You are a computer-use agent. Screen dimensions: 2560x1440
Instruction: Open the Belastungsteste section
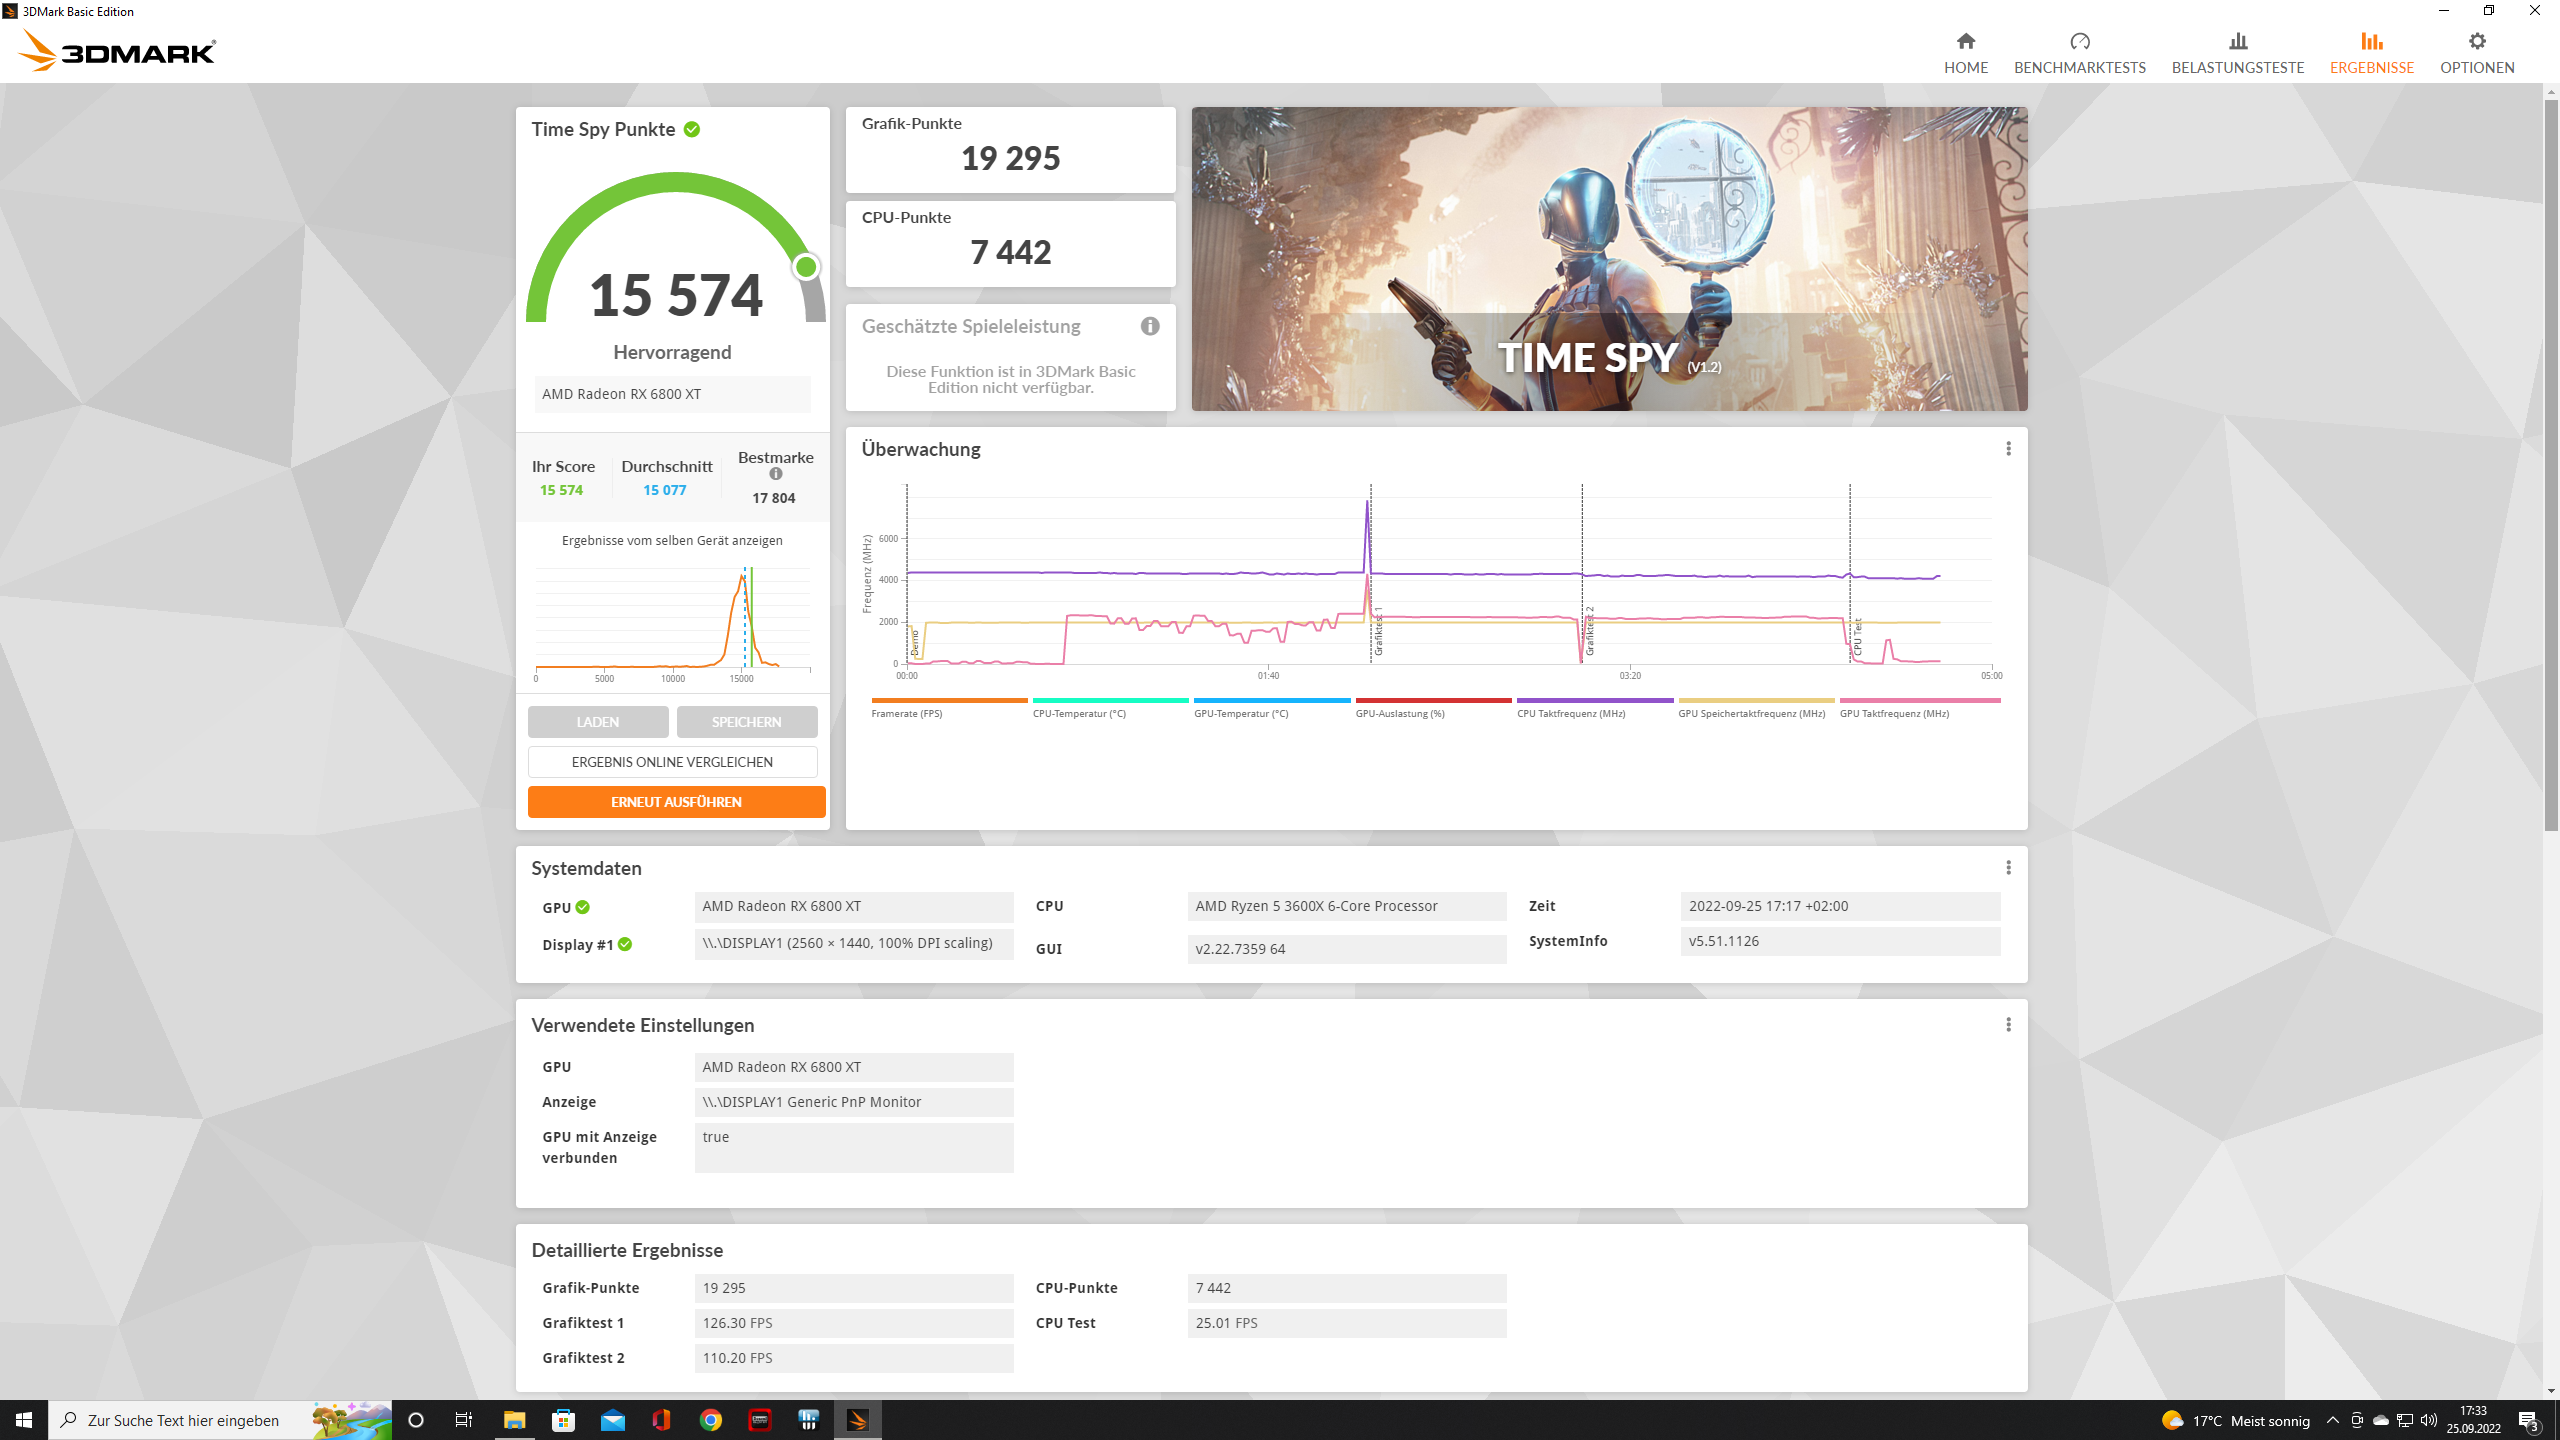(2237, 50)
